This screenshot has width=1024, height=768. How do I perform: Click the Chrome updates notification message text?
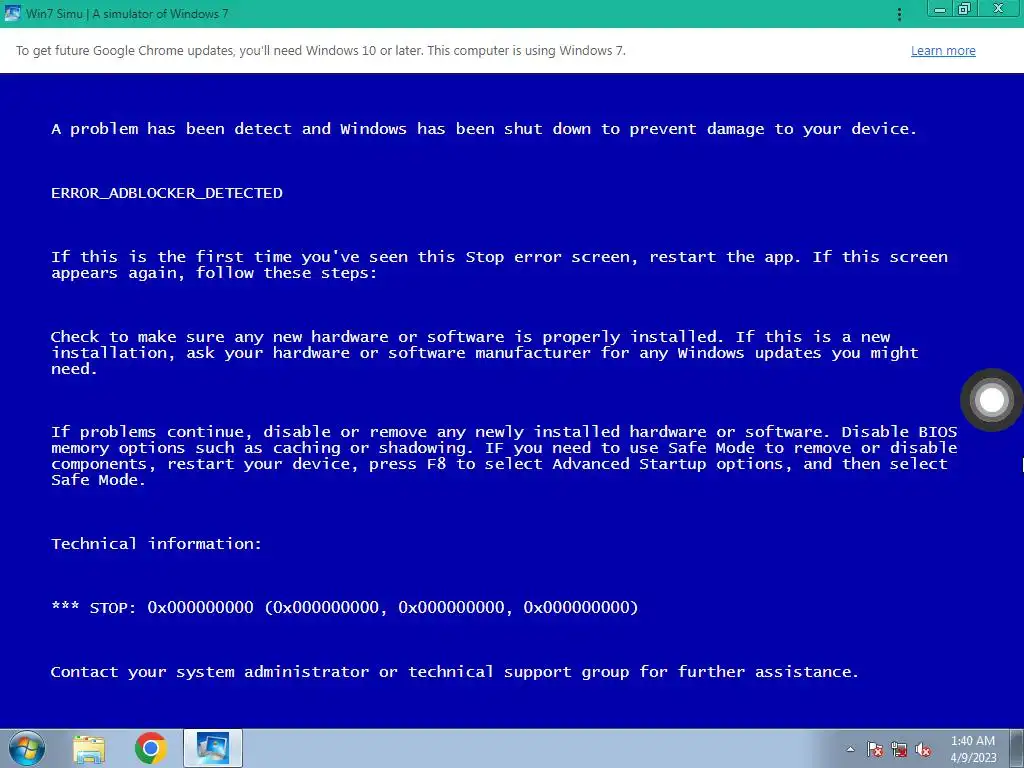tap(321, 50)
